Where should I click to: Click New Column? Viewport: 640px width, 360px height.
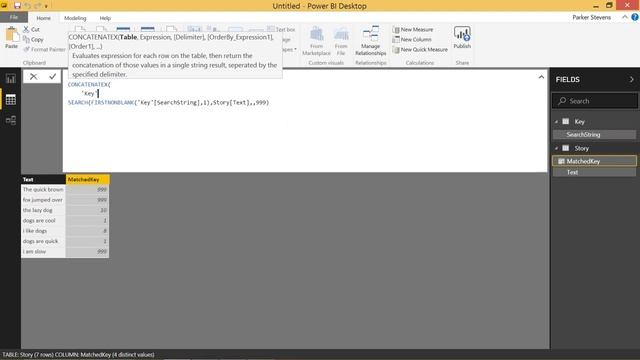click(x=412, y=40)
